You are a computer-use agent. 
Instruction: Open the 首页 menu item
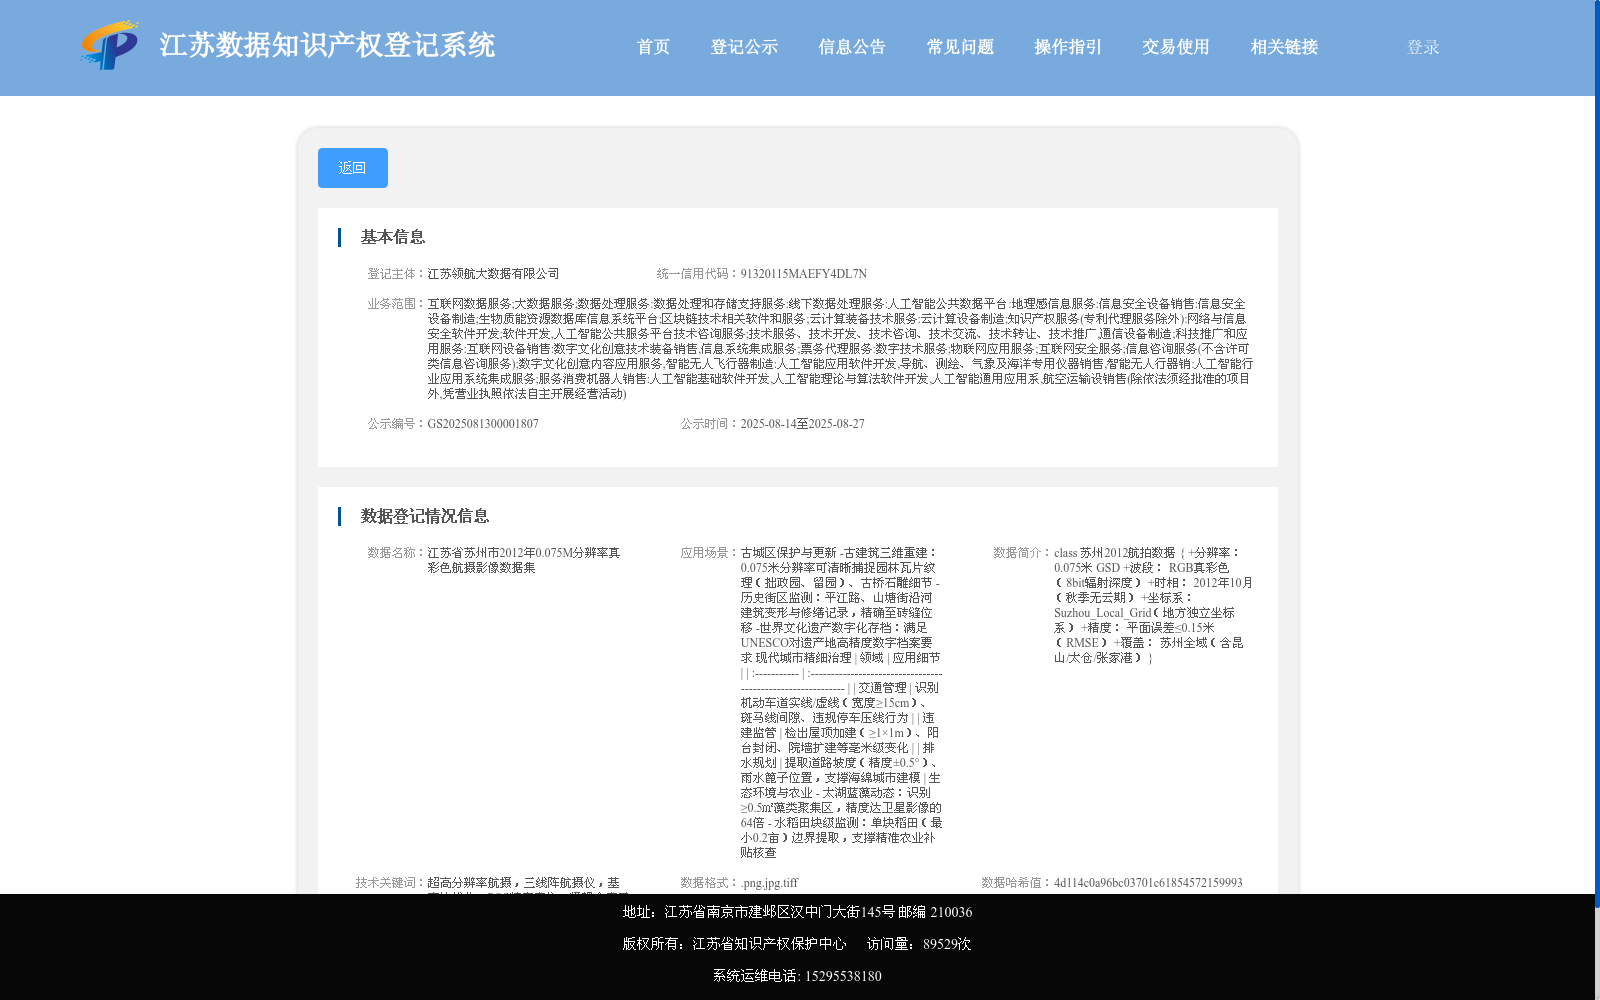click(x=653, y=47)
